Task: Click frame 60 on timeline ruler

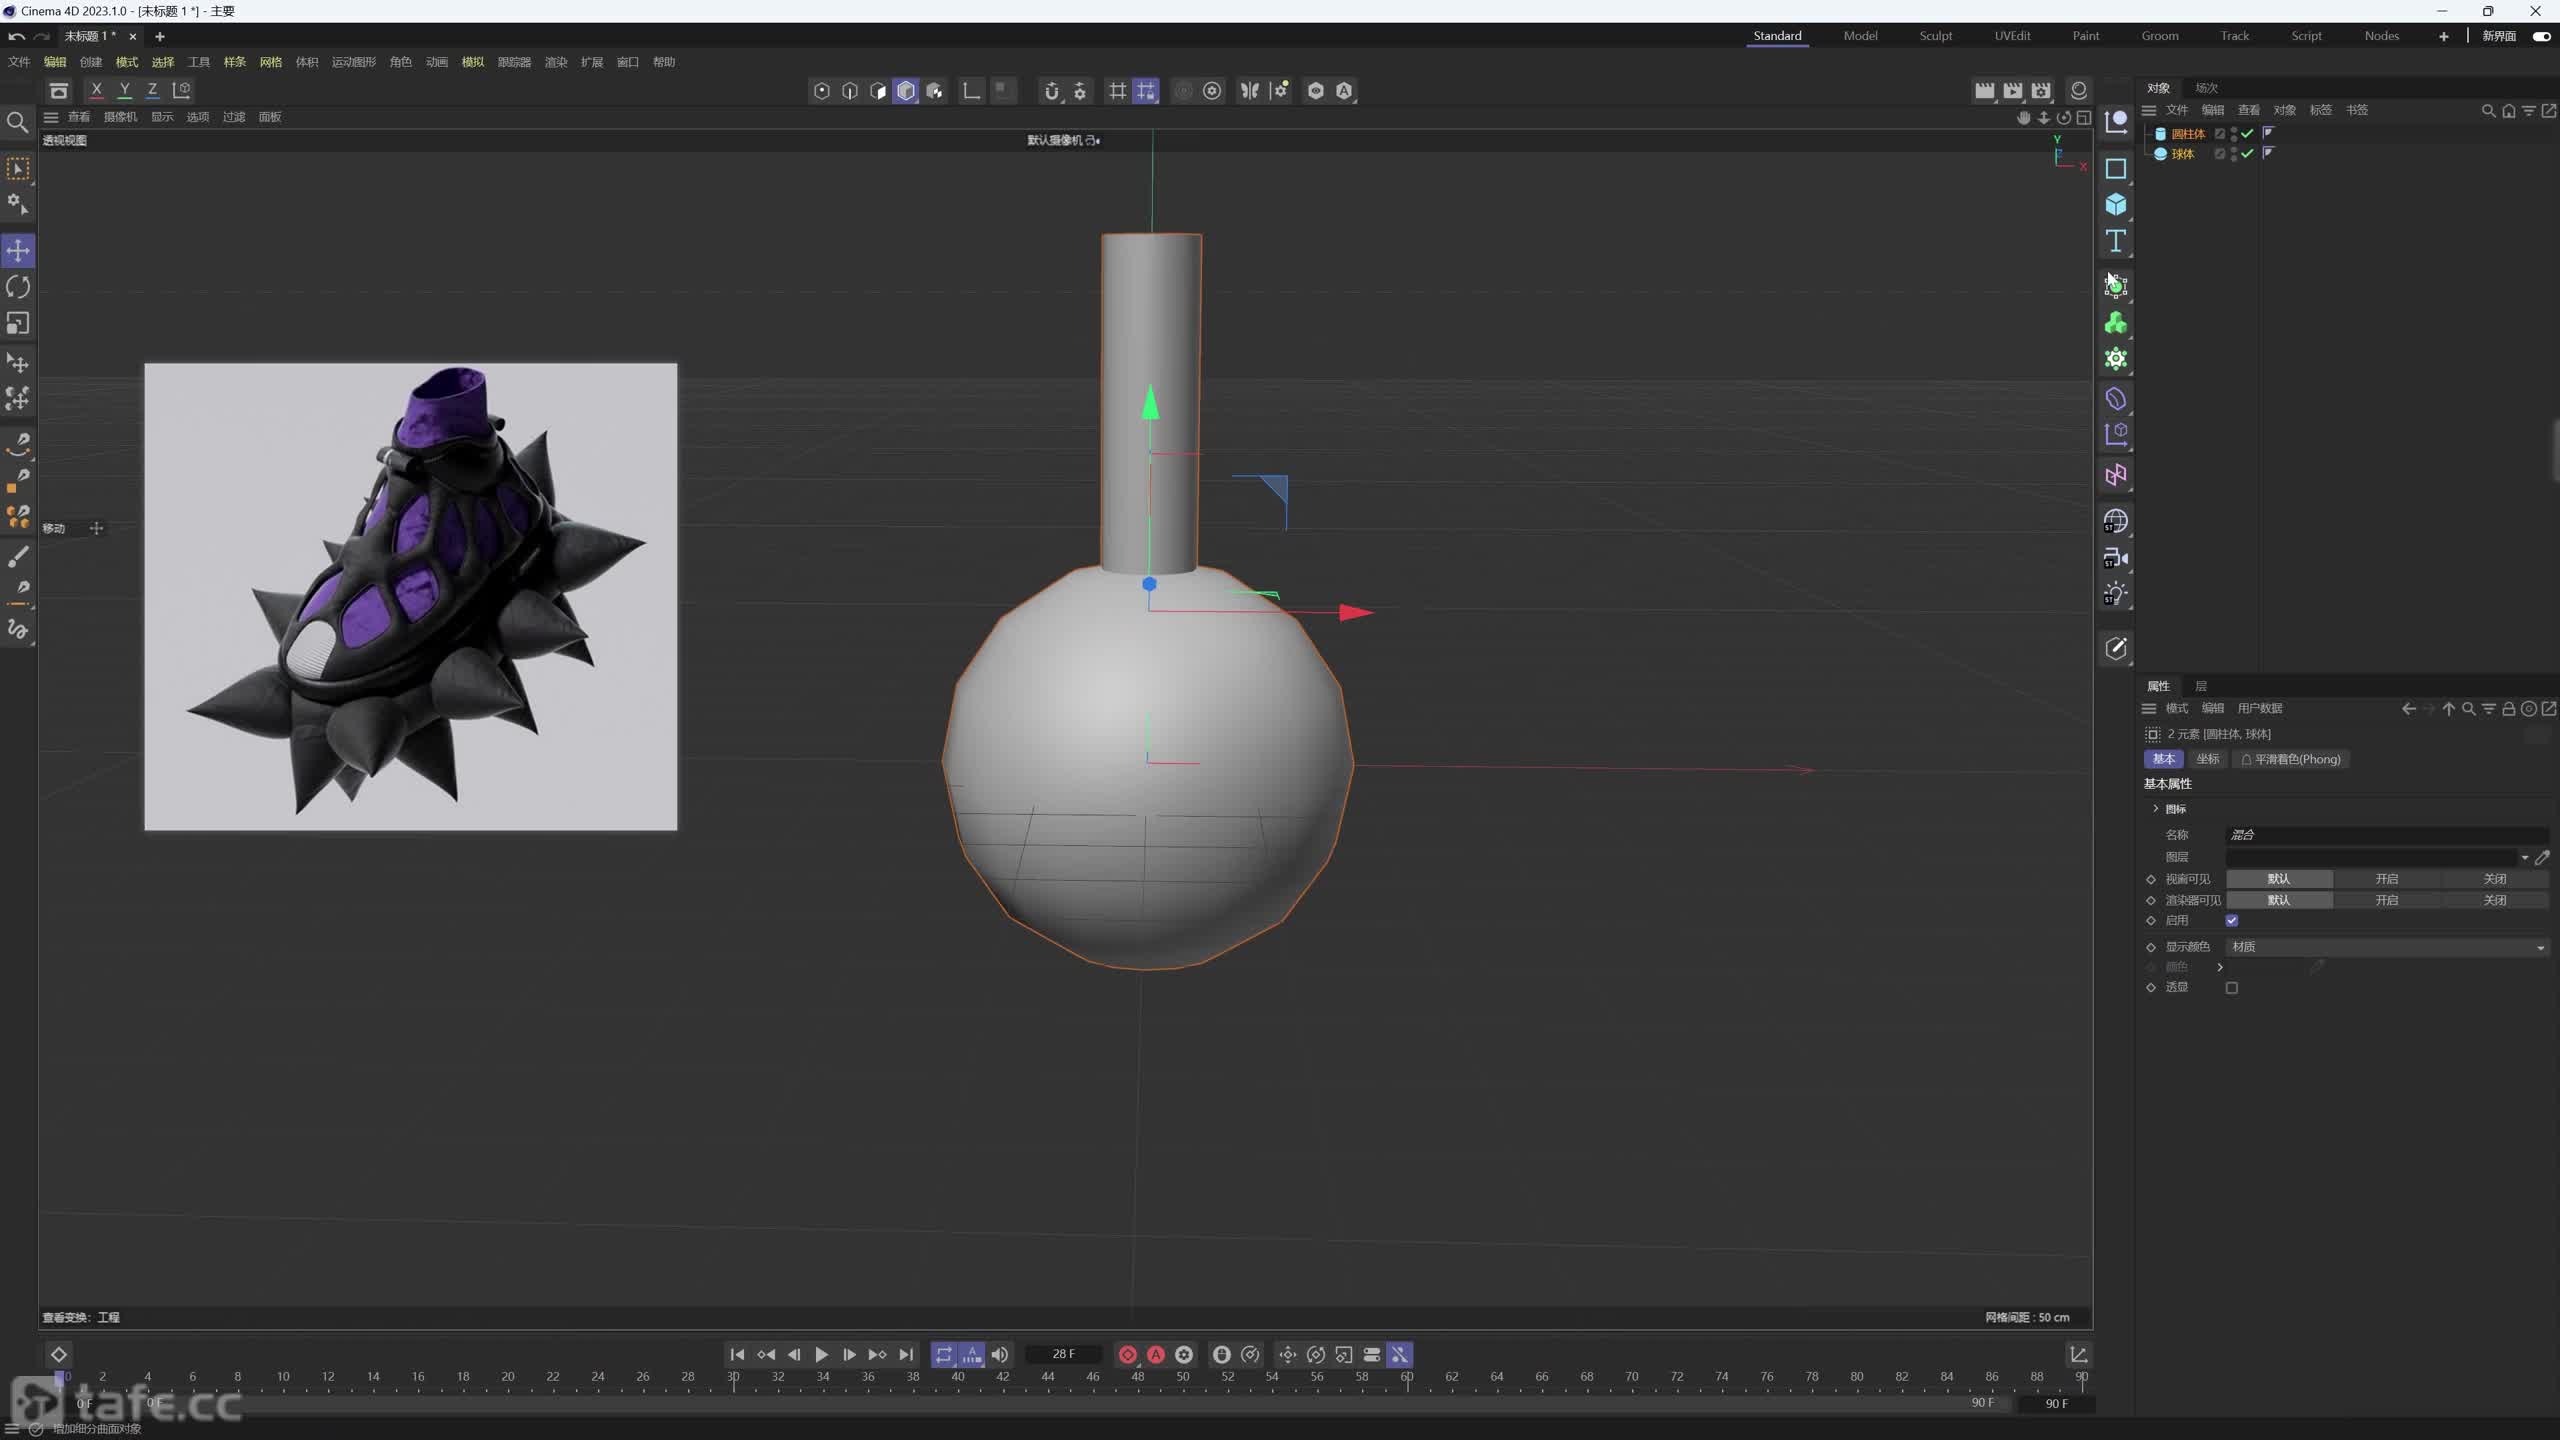Action: point(1407,1378)
